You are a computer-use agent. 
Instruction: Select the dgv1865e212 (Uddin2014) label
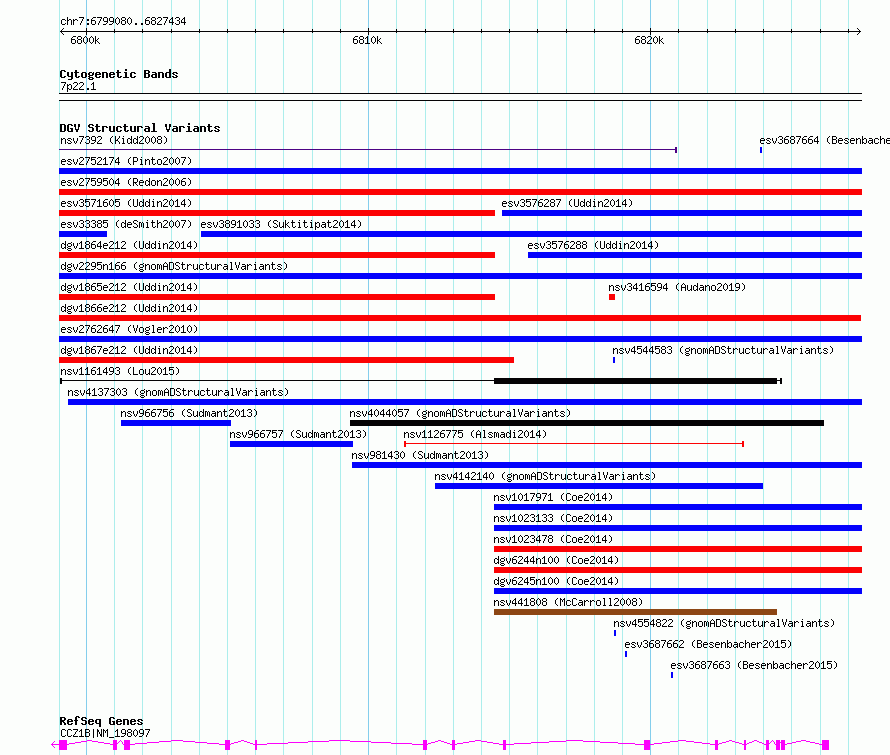[129, 287]
